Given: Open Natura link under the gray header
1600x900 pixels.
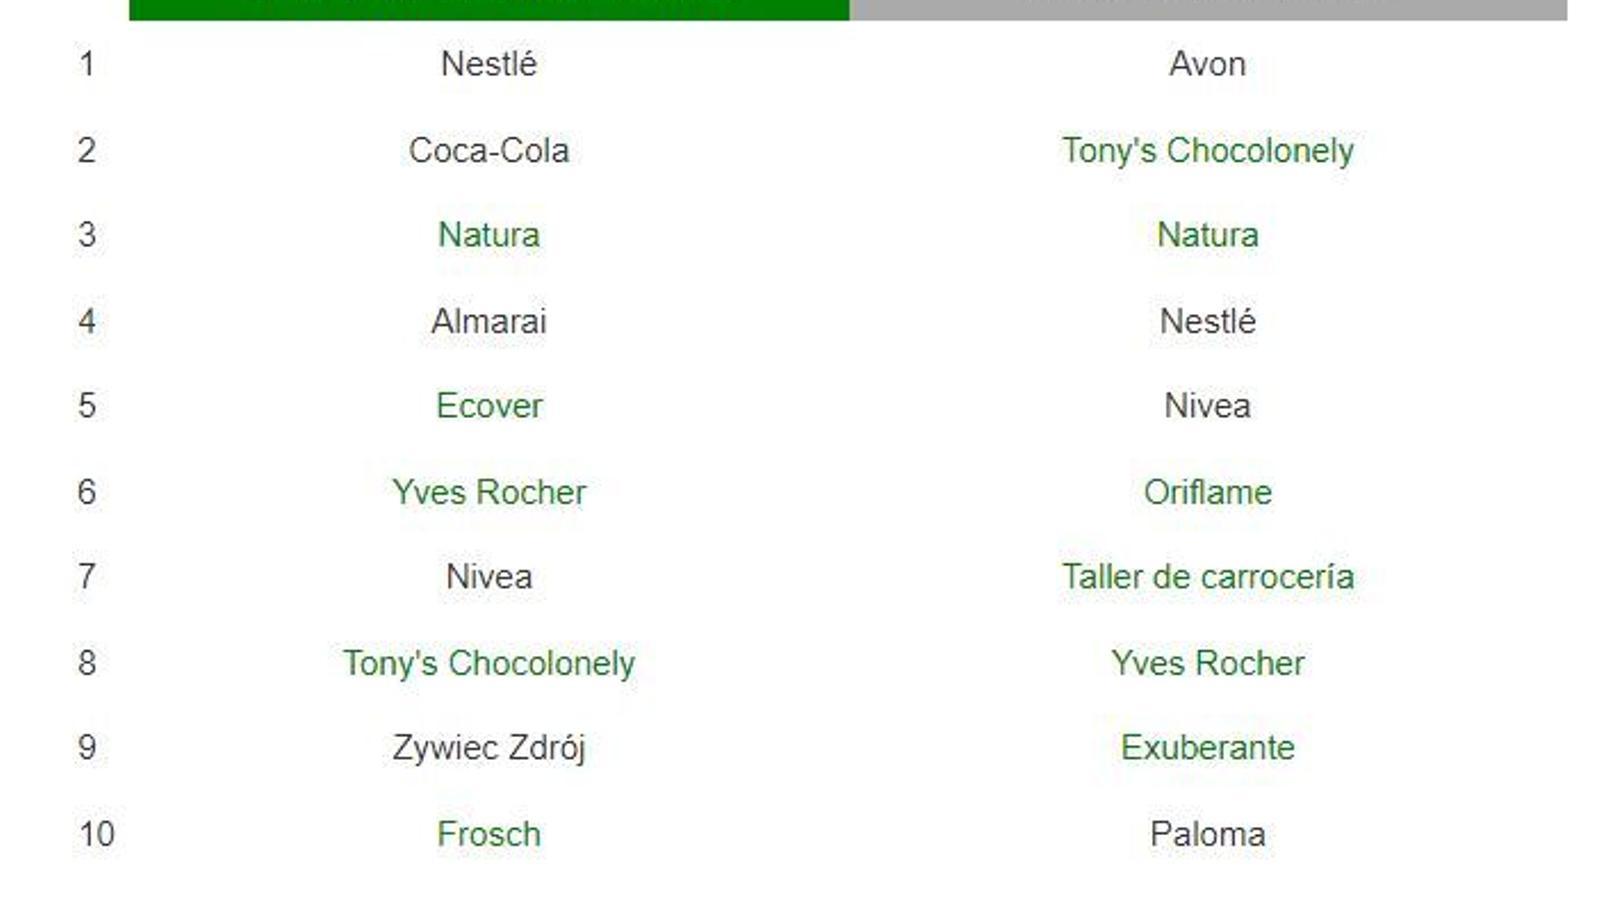Looking at the screenshot, I should point(1207,235).
